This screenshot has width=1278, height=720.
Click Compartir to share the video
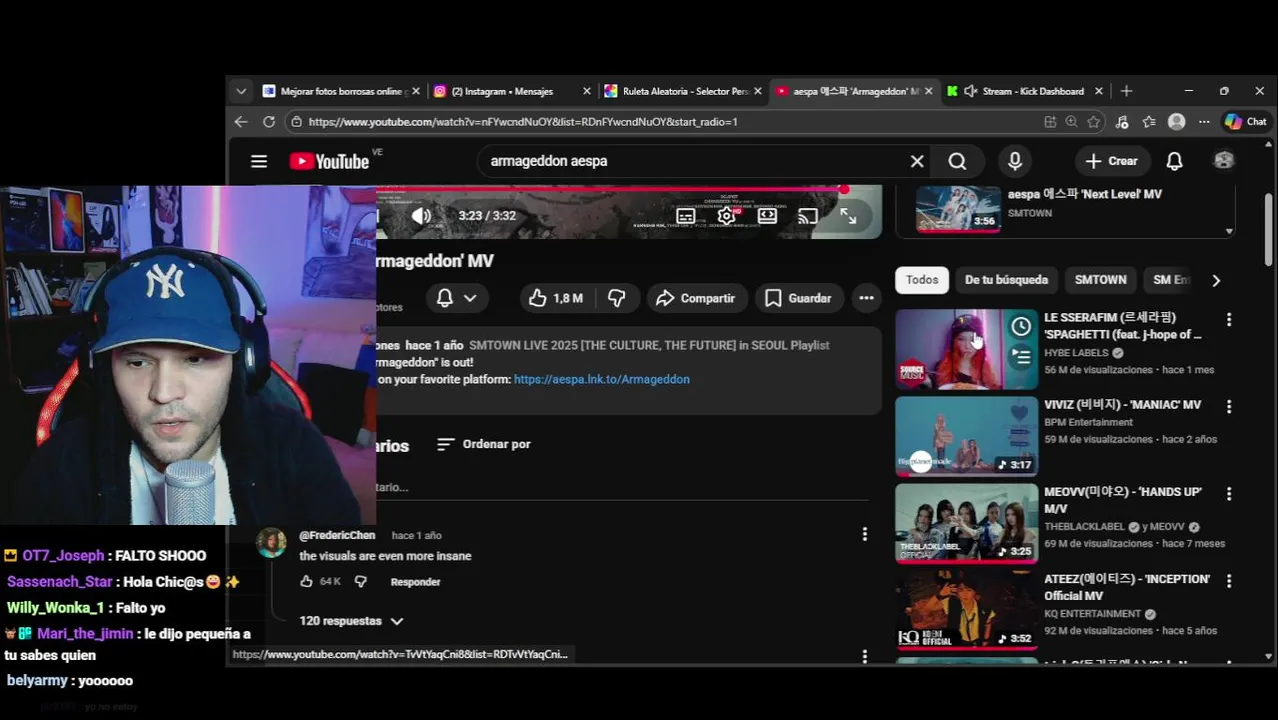coord(695,298)
